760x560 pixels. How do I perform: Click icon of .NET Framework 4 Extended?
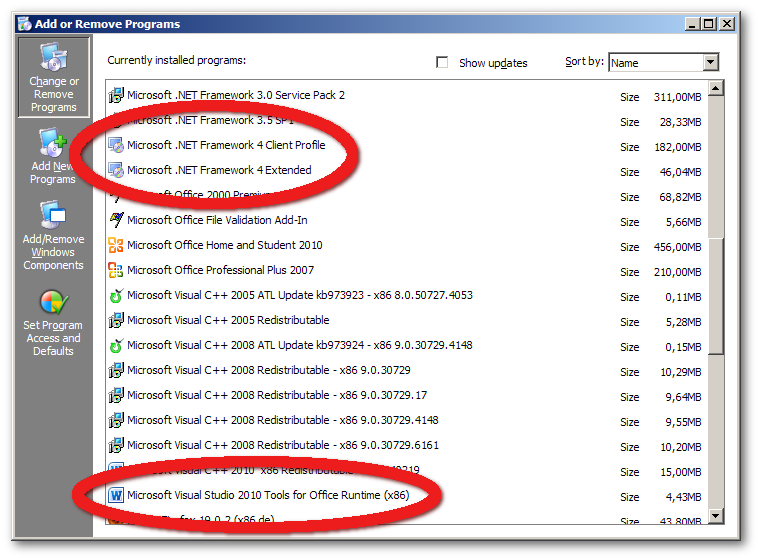(x=116, y=170)
